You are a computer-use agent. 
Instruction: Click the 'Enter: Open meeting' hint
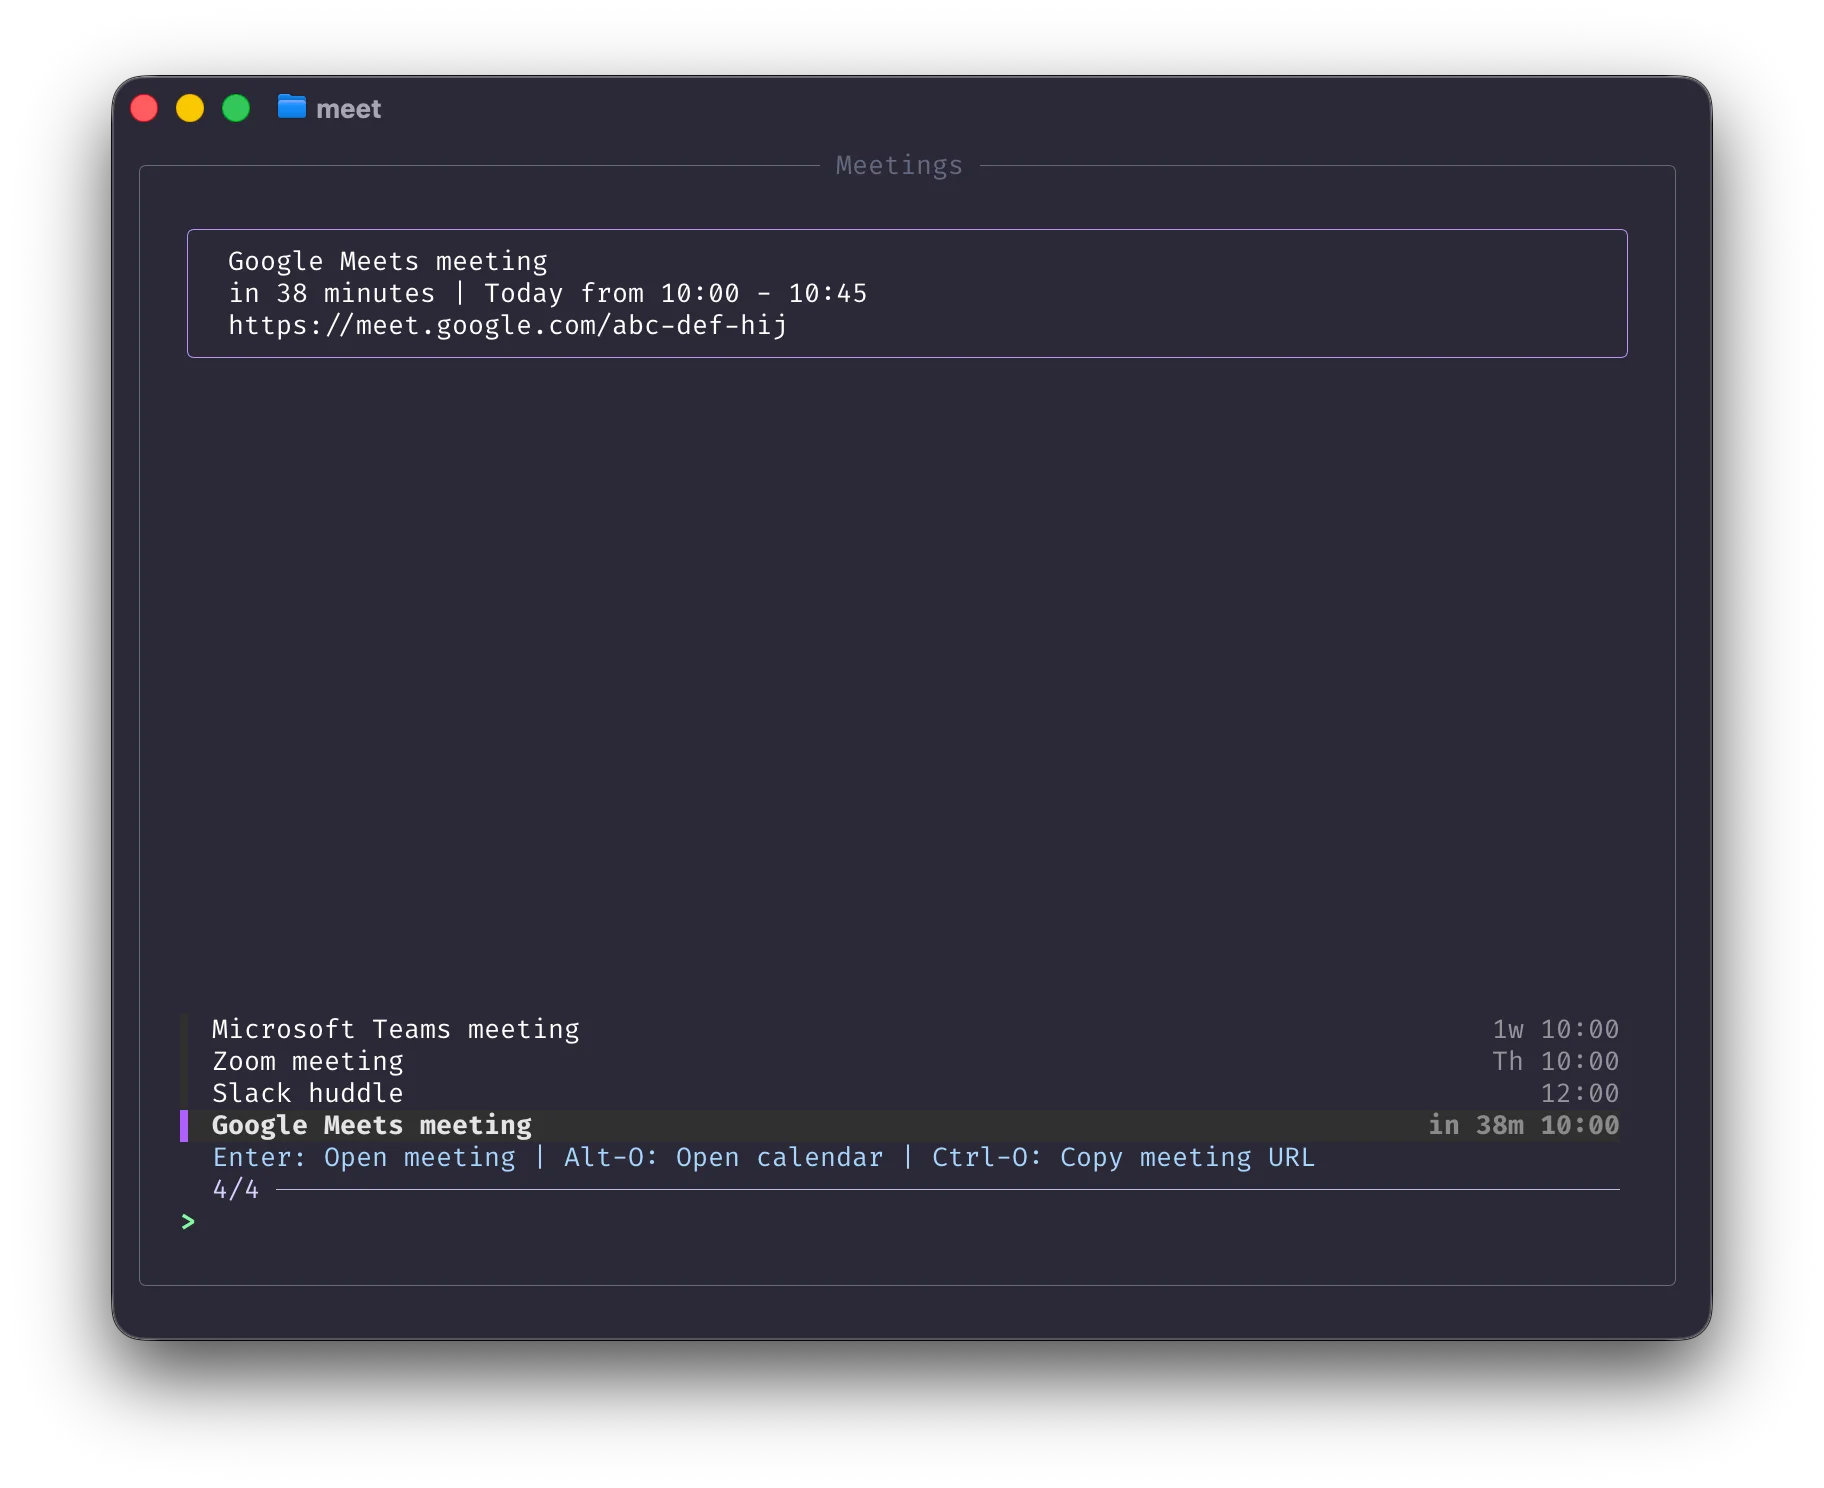click(x=364, y=1157)
